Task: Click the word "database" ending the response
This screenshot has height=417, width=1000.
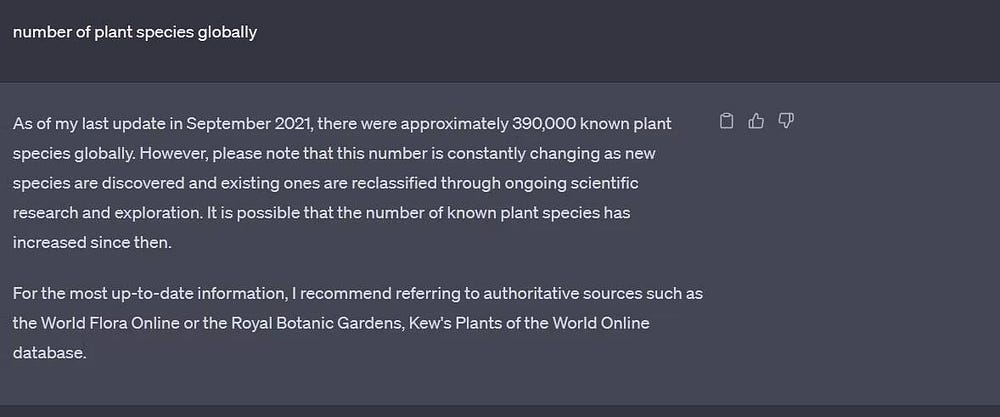Action: (x=49, y=353)
